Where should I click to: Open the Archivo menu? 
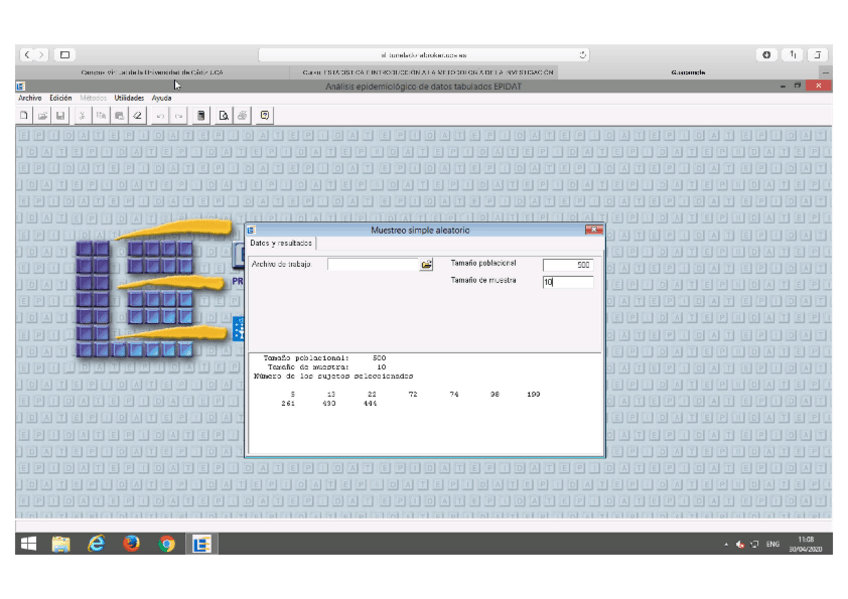click(x=30, y=98)
